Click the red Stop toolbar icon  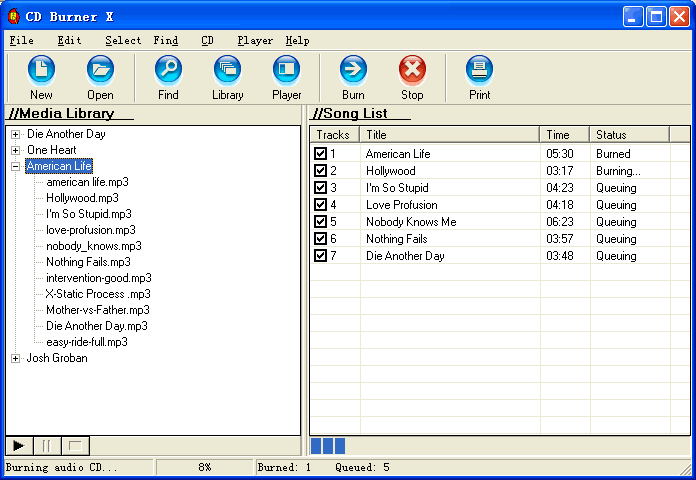click(412, 70)
